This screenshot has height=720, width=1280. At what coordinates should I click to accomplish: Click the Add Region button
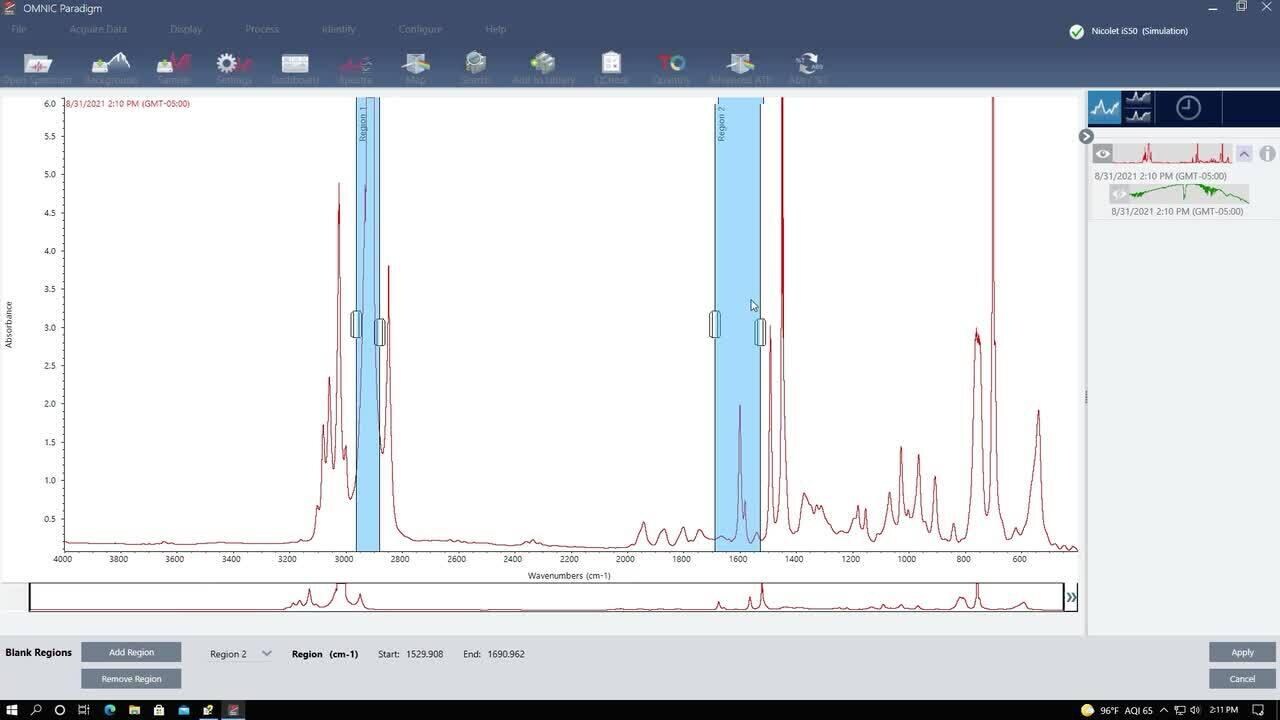(x=131, y=652)
